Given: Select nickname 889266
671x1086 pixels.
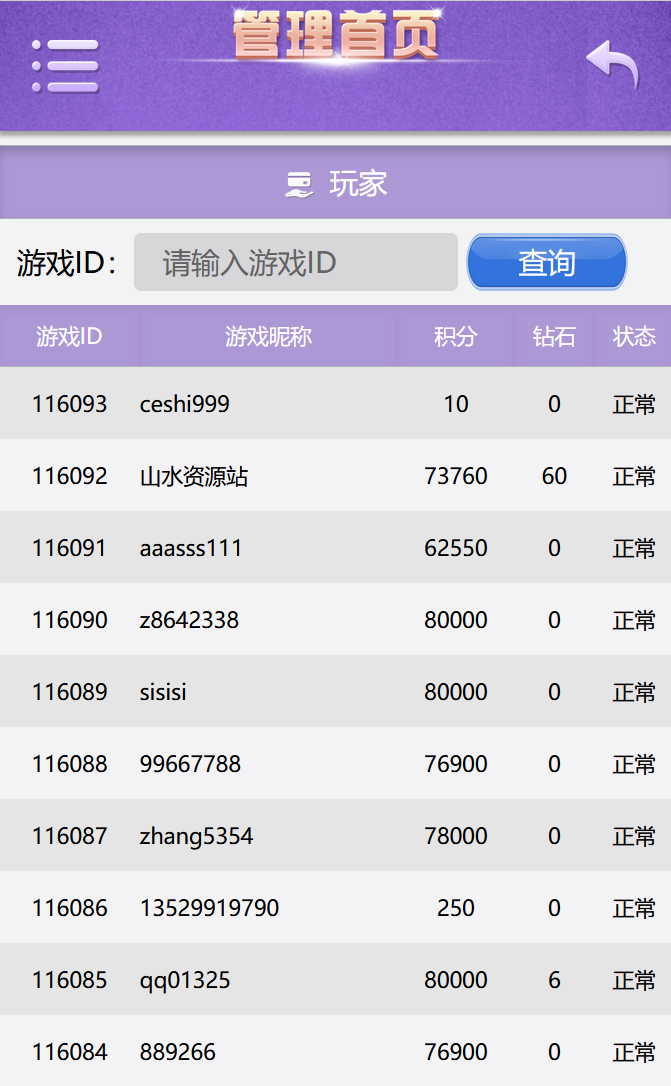Looking at the screenshot, I should point(178,1052).
